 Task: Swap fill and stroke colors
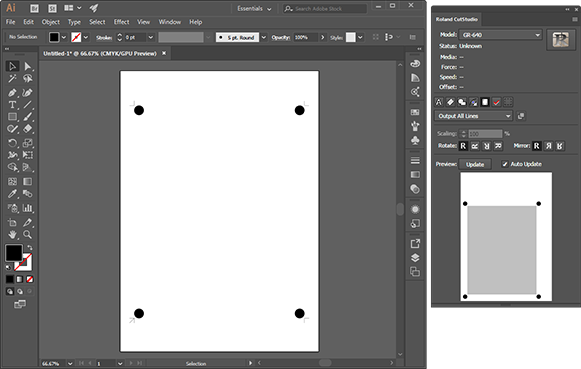pos(30,247)
